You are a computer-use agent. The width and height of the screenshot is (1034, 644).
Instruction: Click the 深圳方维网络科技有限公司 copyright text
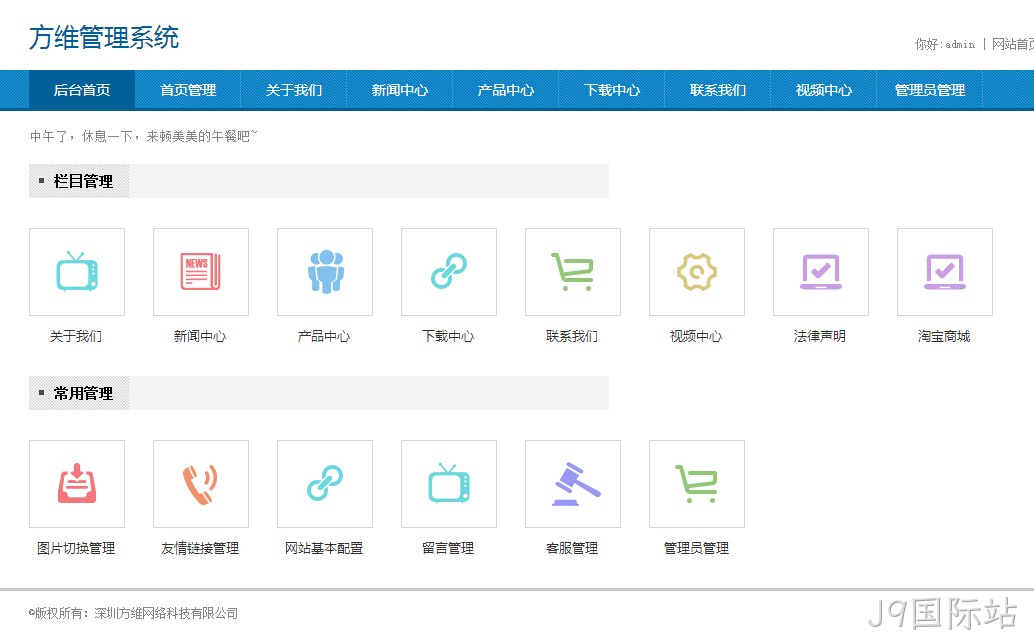(x=166, y=613)
